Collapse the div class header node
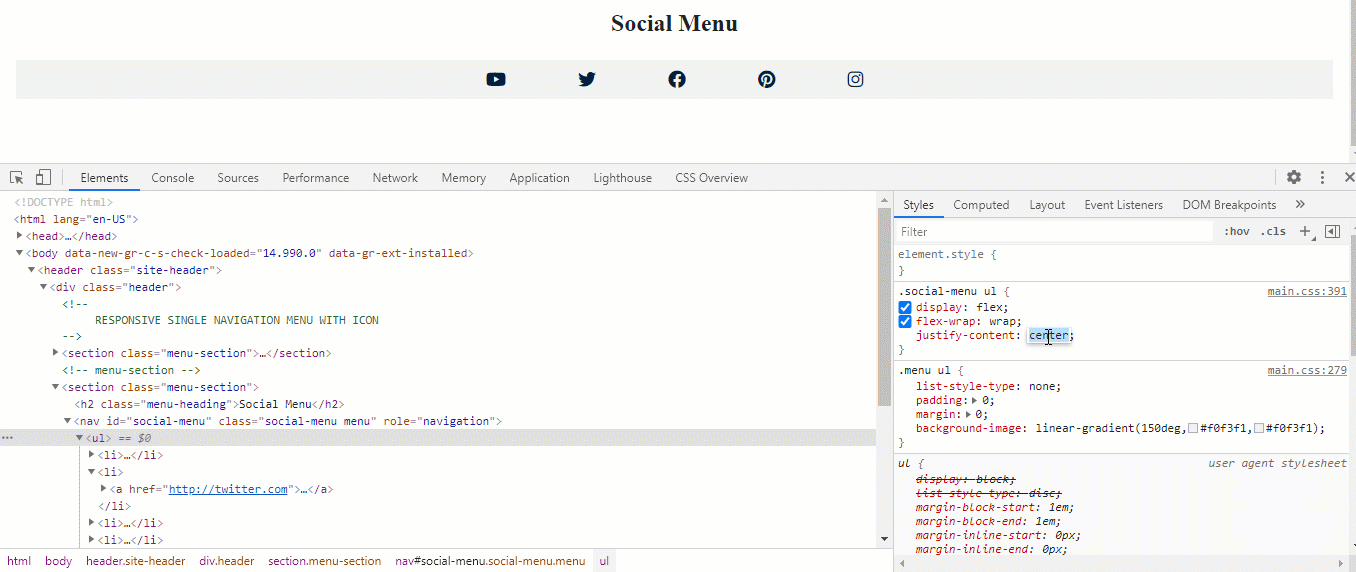Viewport: 1356px width, 572px height. (44, 287)
